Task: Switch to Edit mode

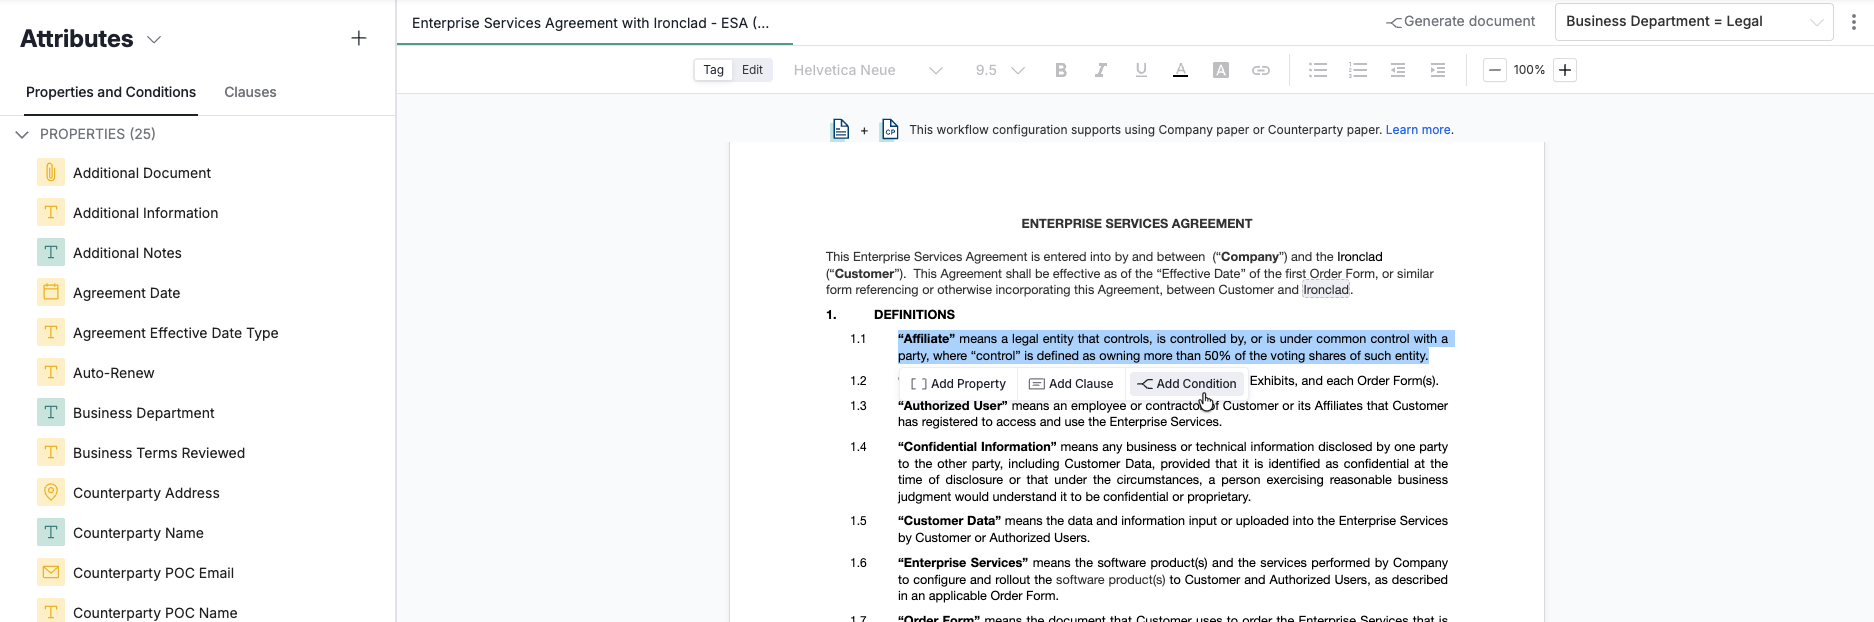Action: coord(752,70)
